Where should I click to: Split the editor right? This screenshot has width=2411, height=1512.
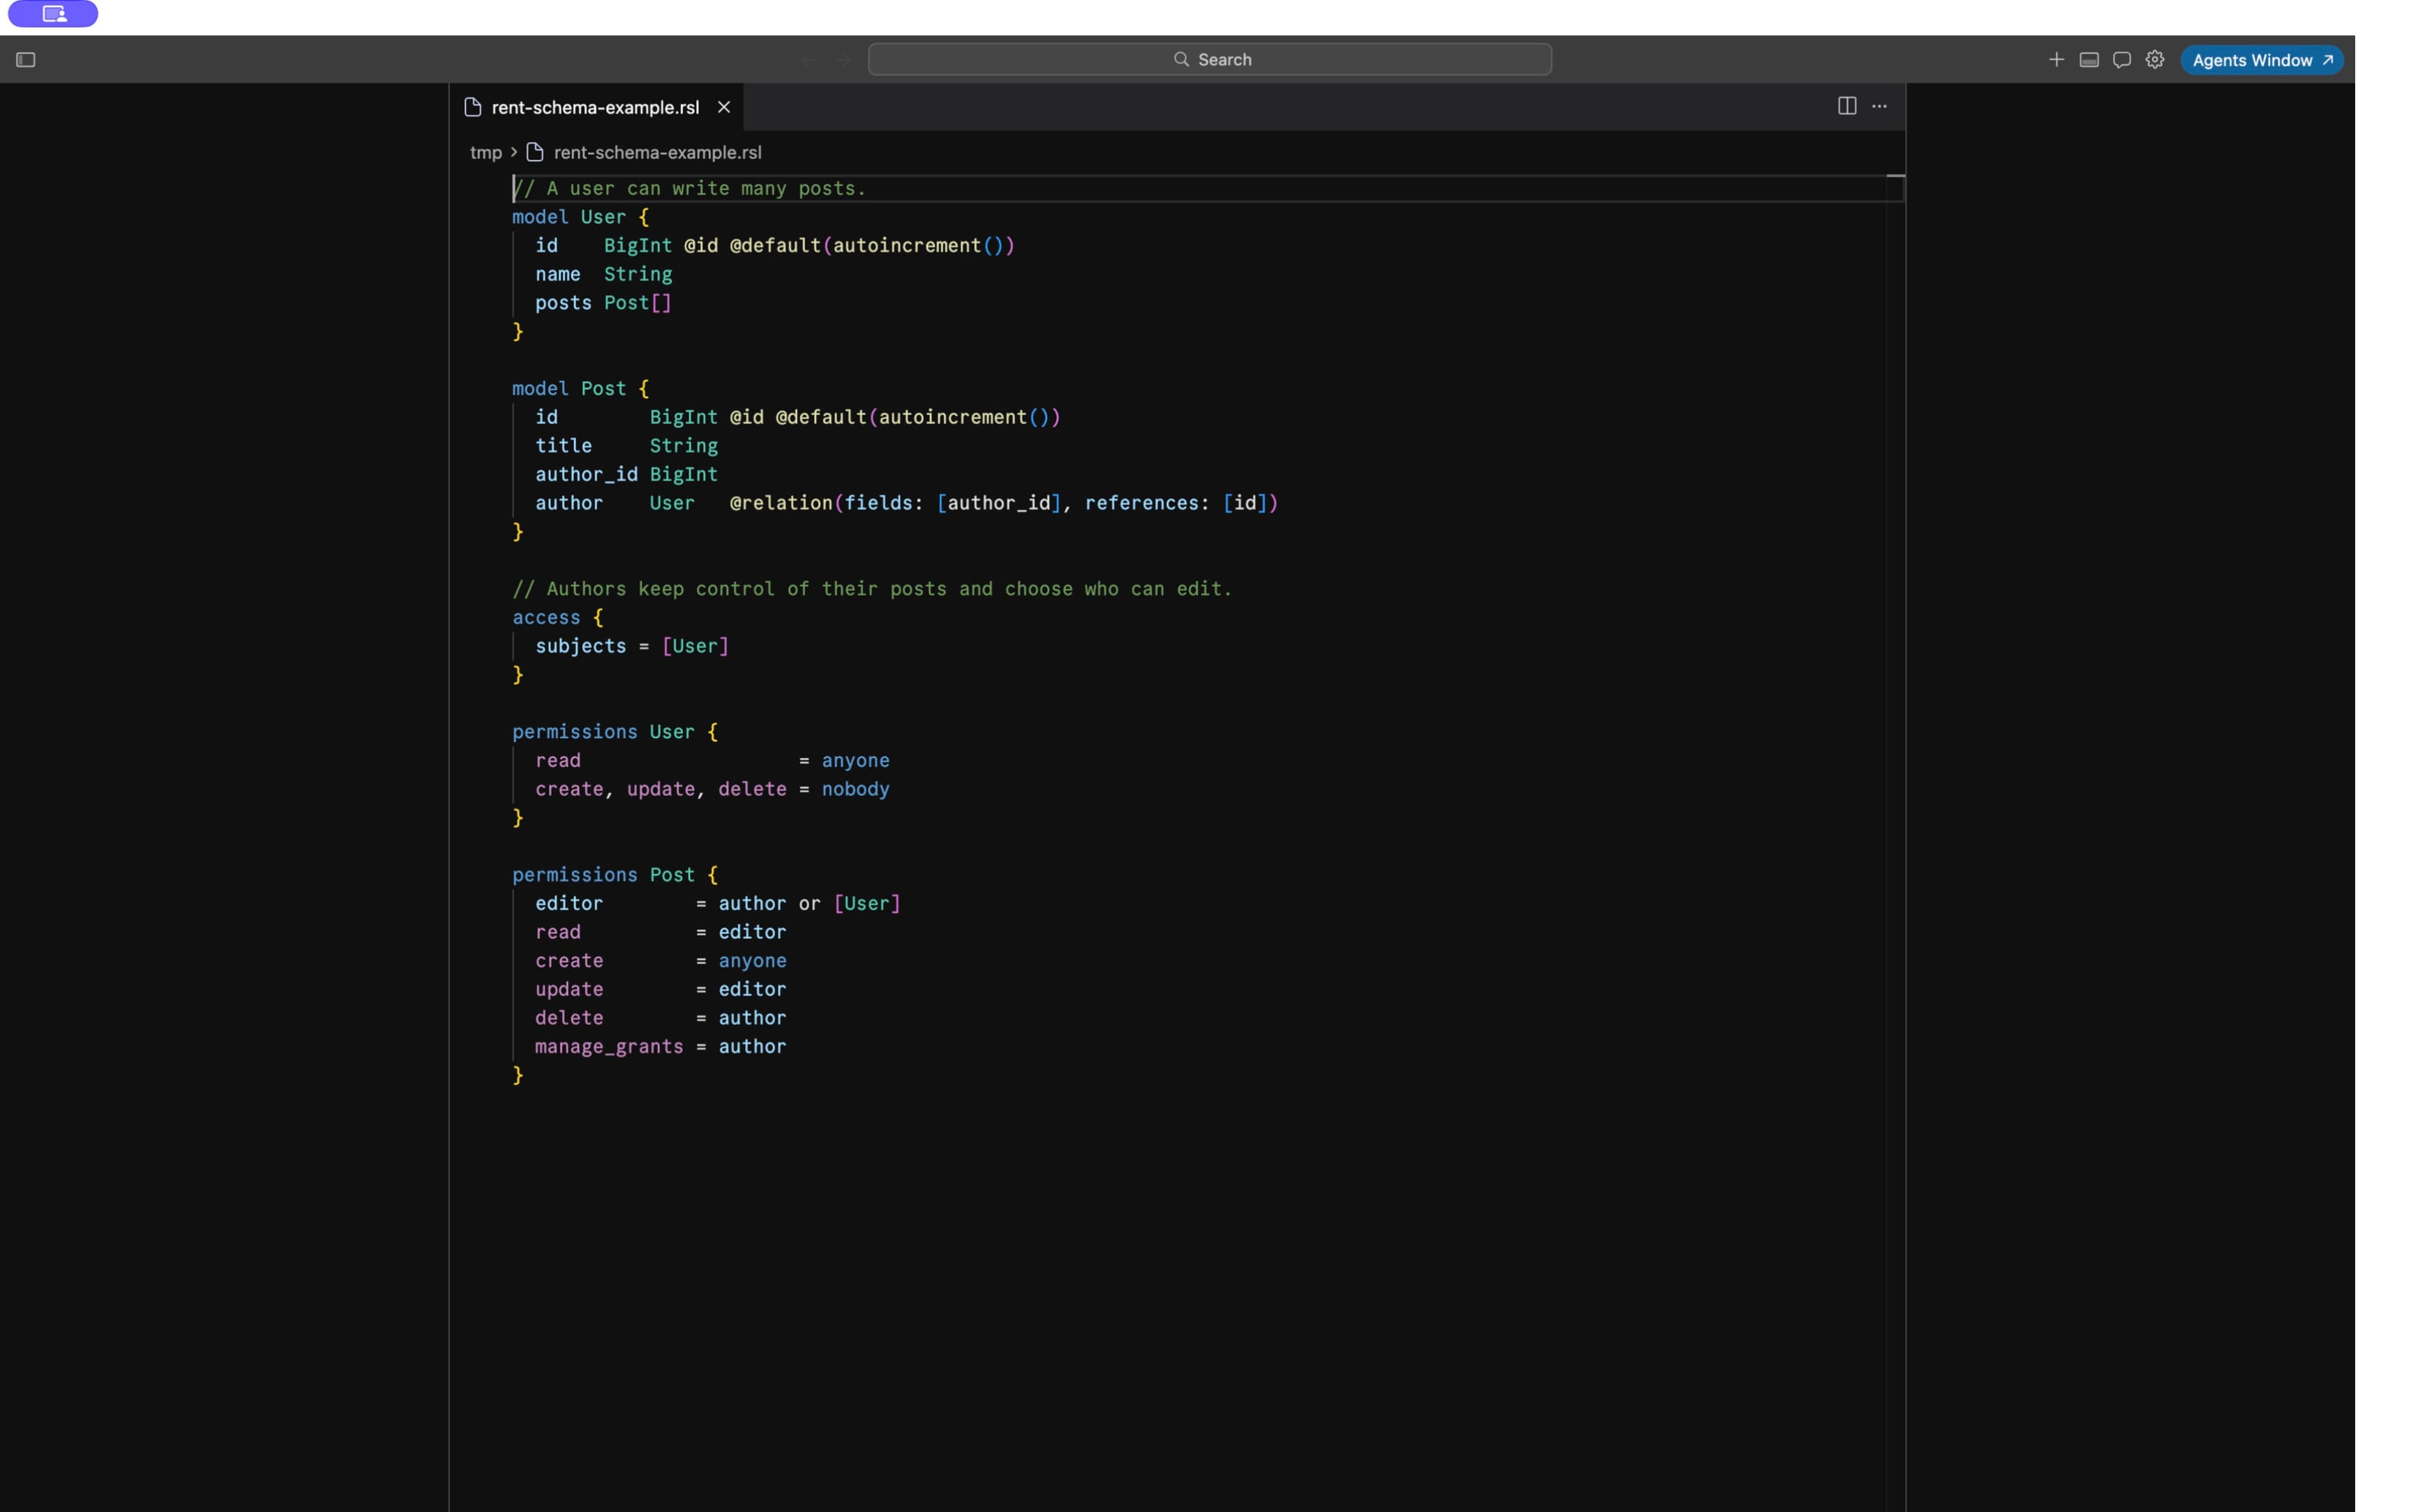(1846, 106)
